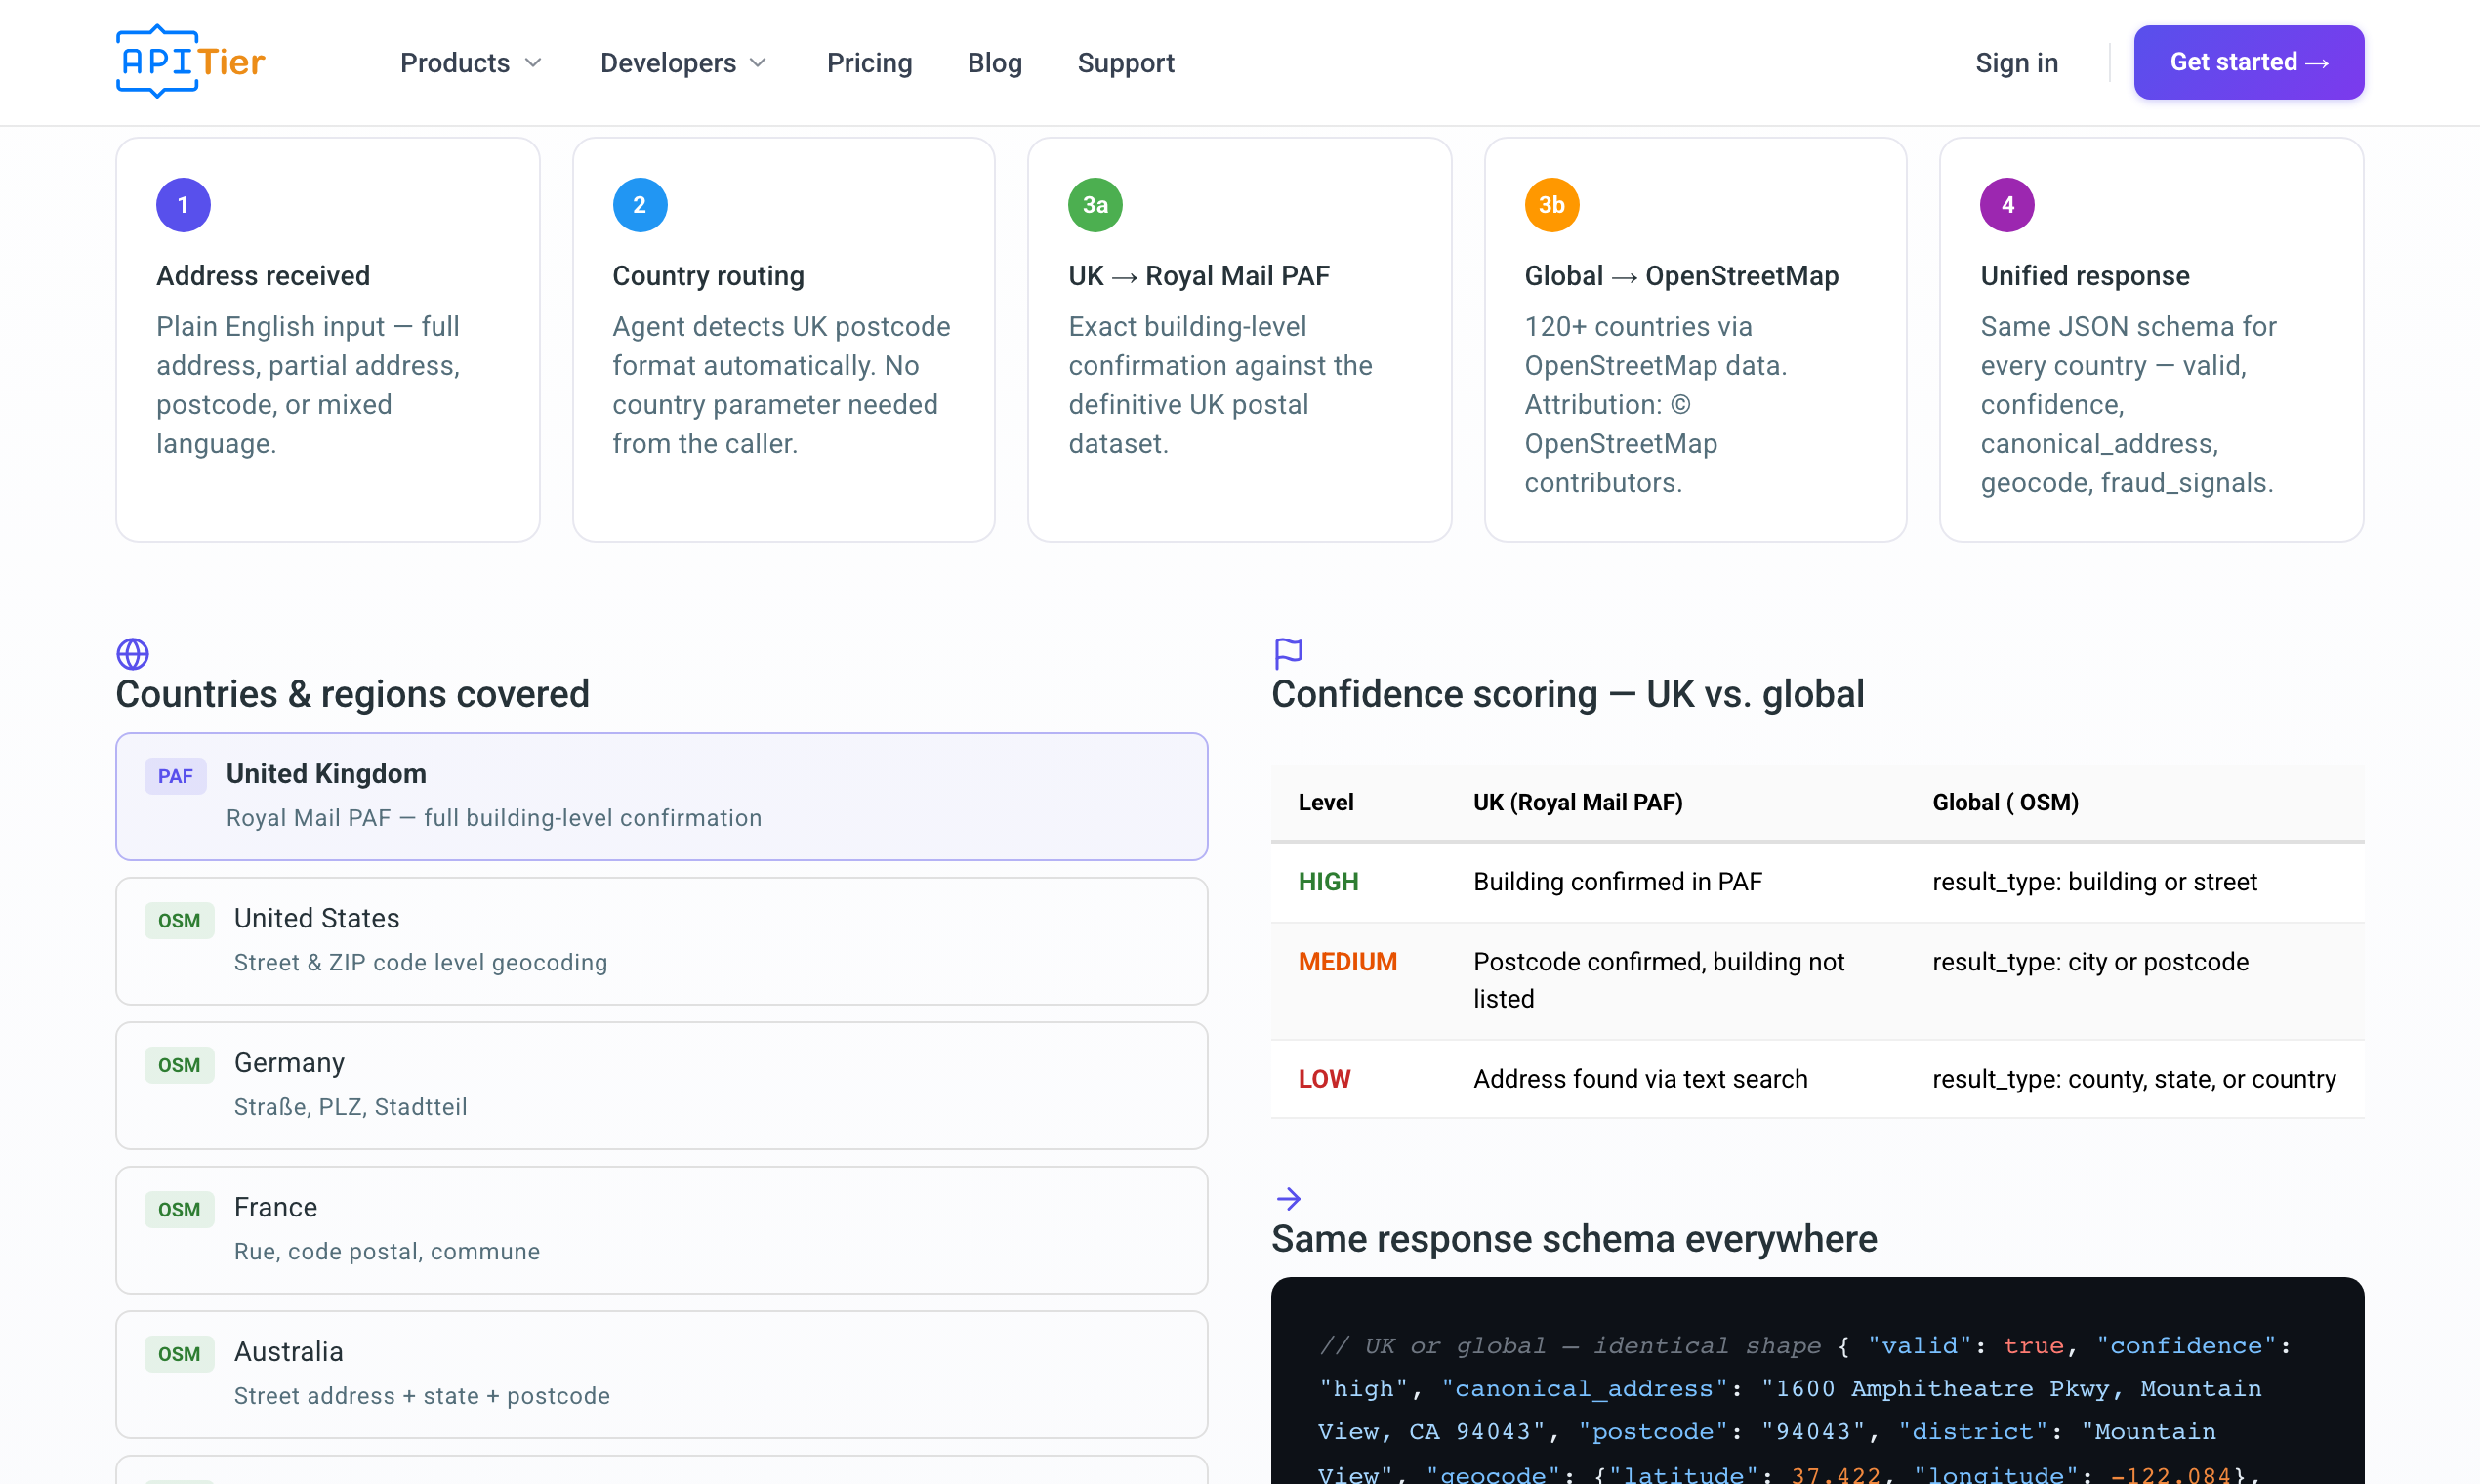The width and height of the screenshot is (2480, 1484).
Task: Select the United States country card
Action: point(661,941)
